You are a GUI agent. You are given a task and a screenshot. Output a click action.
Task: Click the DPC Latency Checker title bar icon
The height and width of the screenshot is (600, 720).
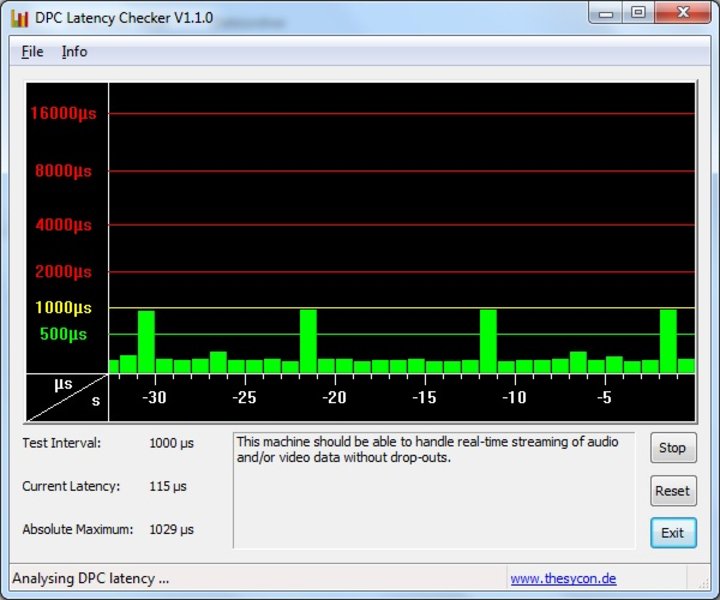[x=19, y=17]
